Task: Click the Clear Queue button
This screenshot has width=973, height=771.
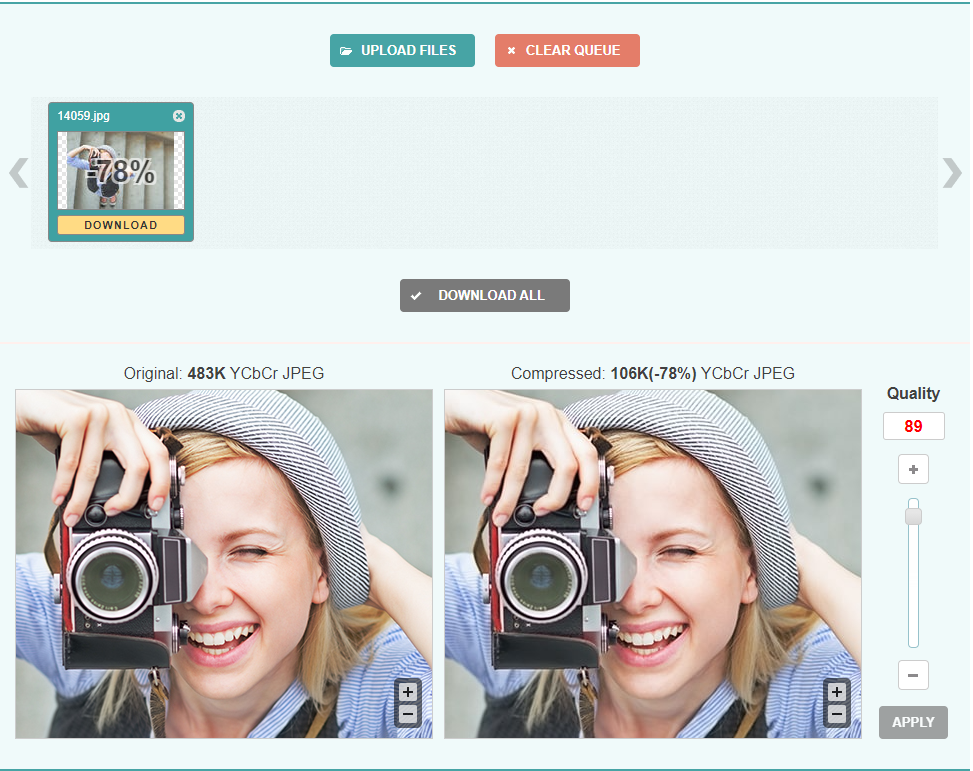Action: 567,50
